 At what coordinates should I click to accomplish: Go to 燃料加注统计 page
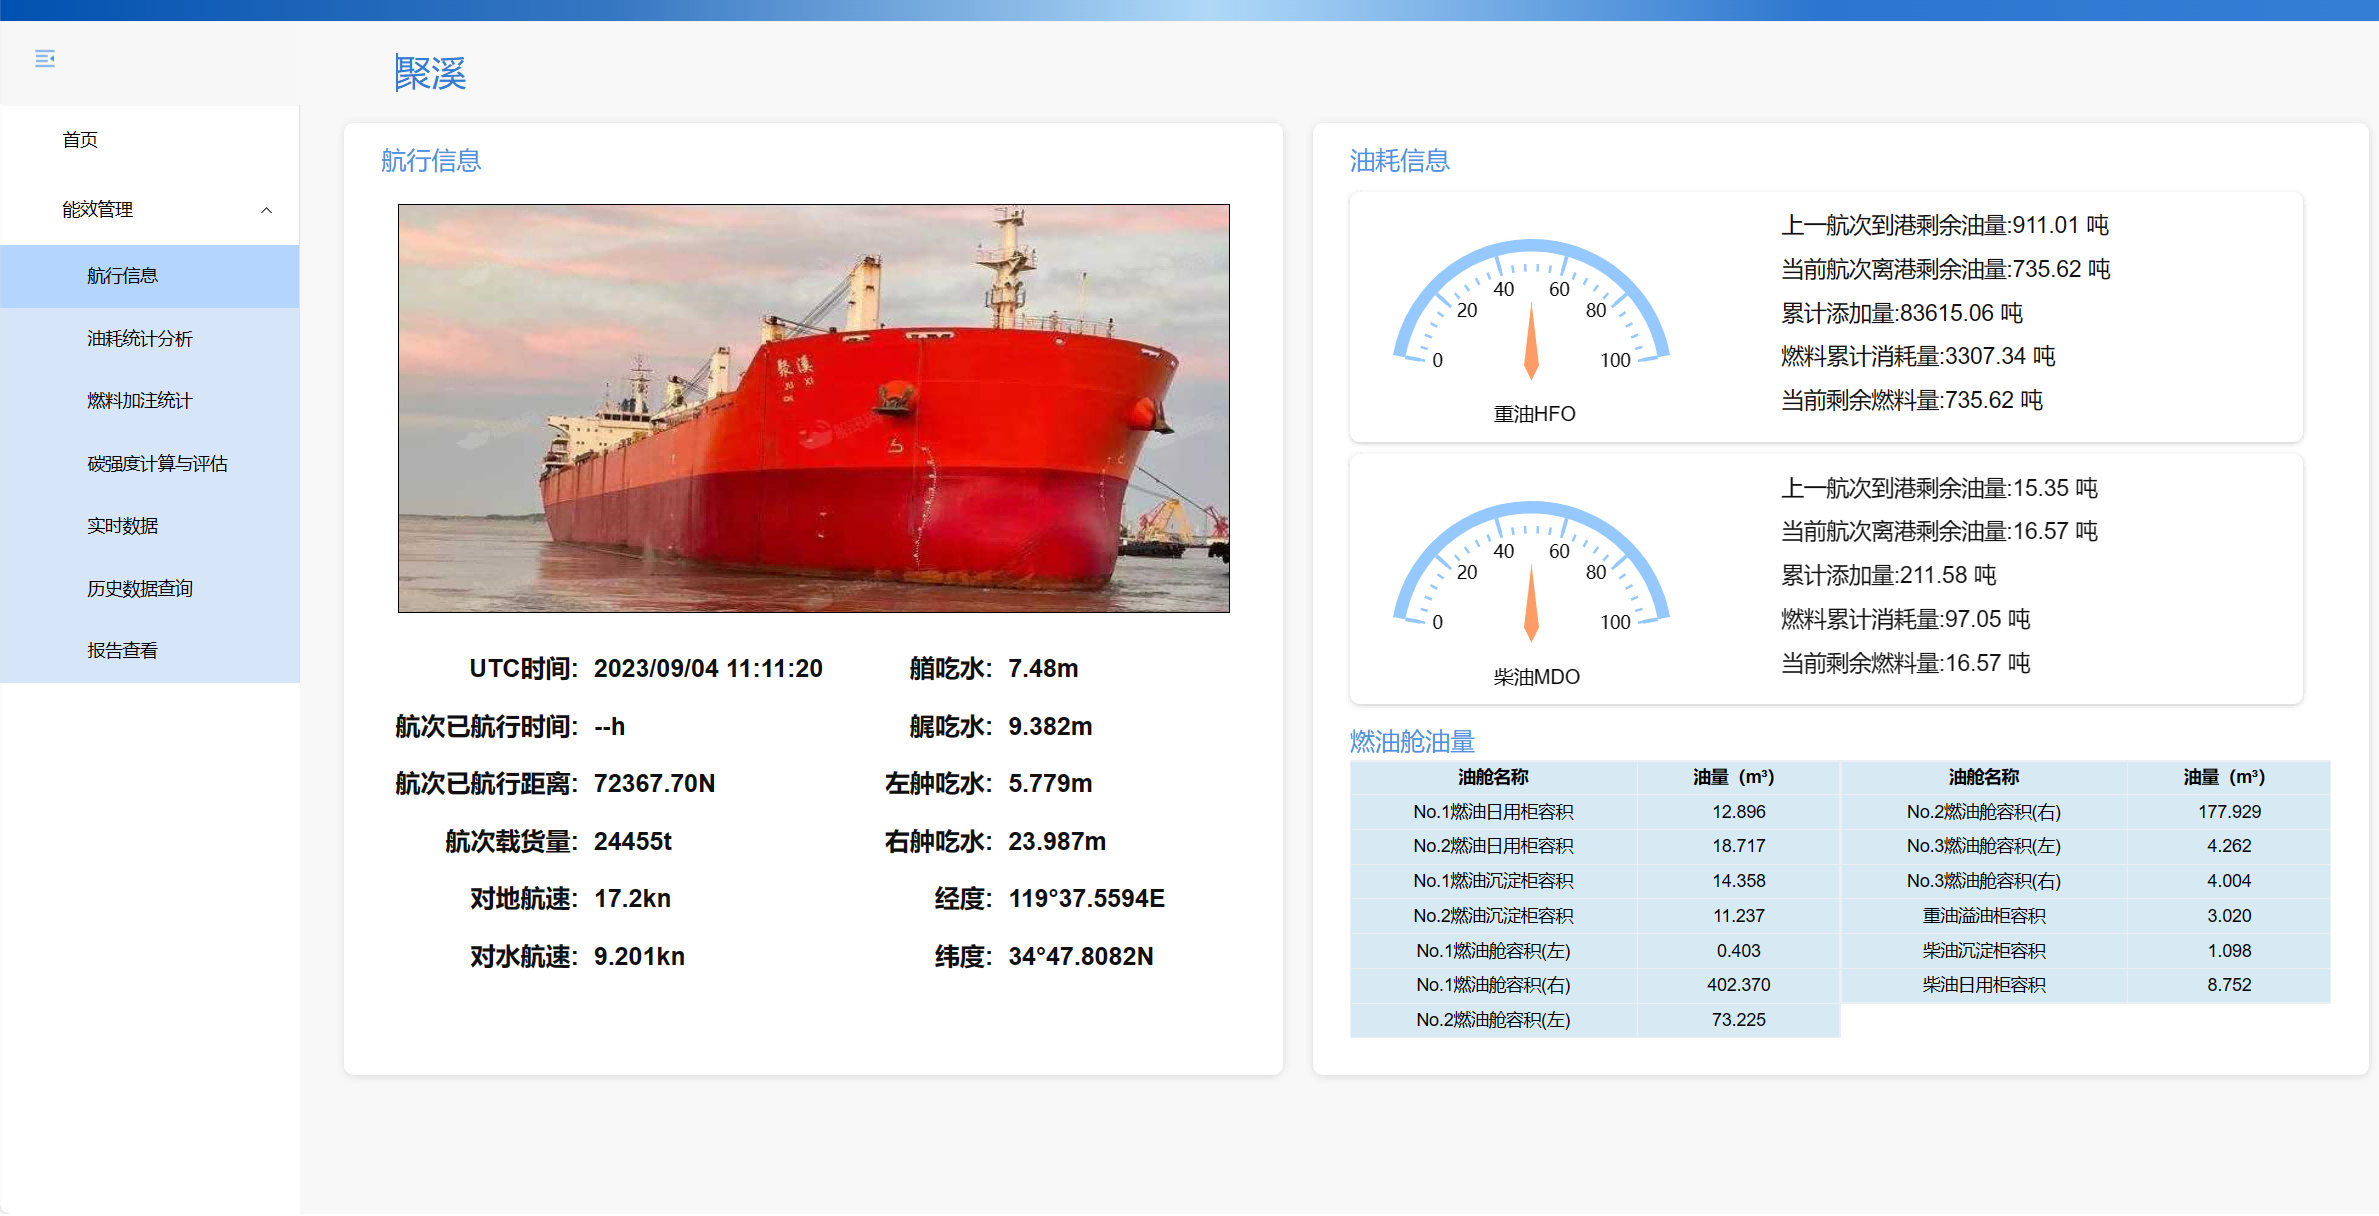coord(139,401)
